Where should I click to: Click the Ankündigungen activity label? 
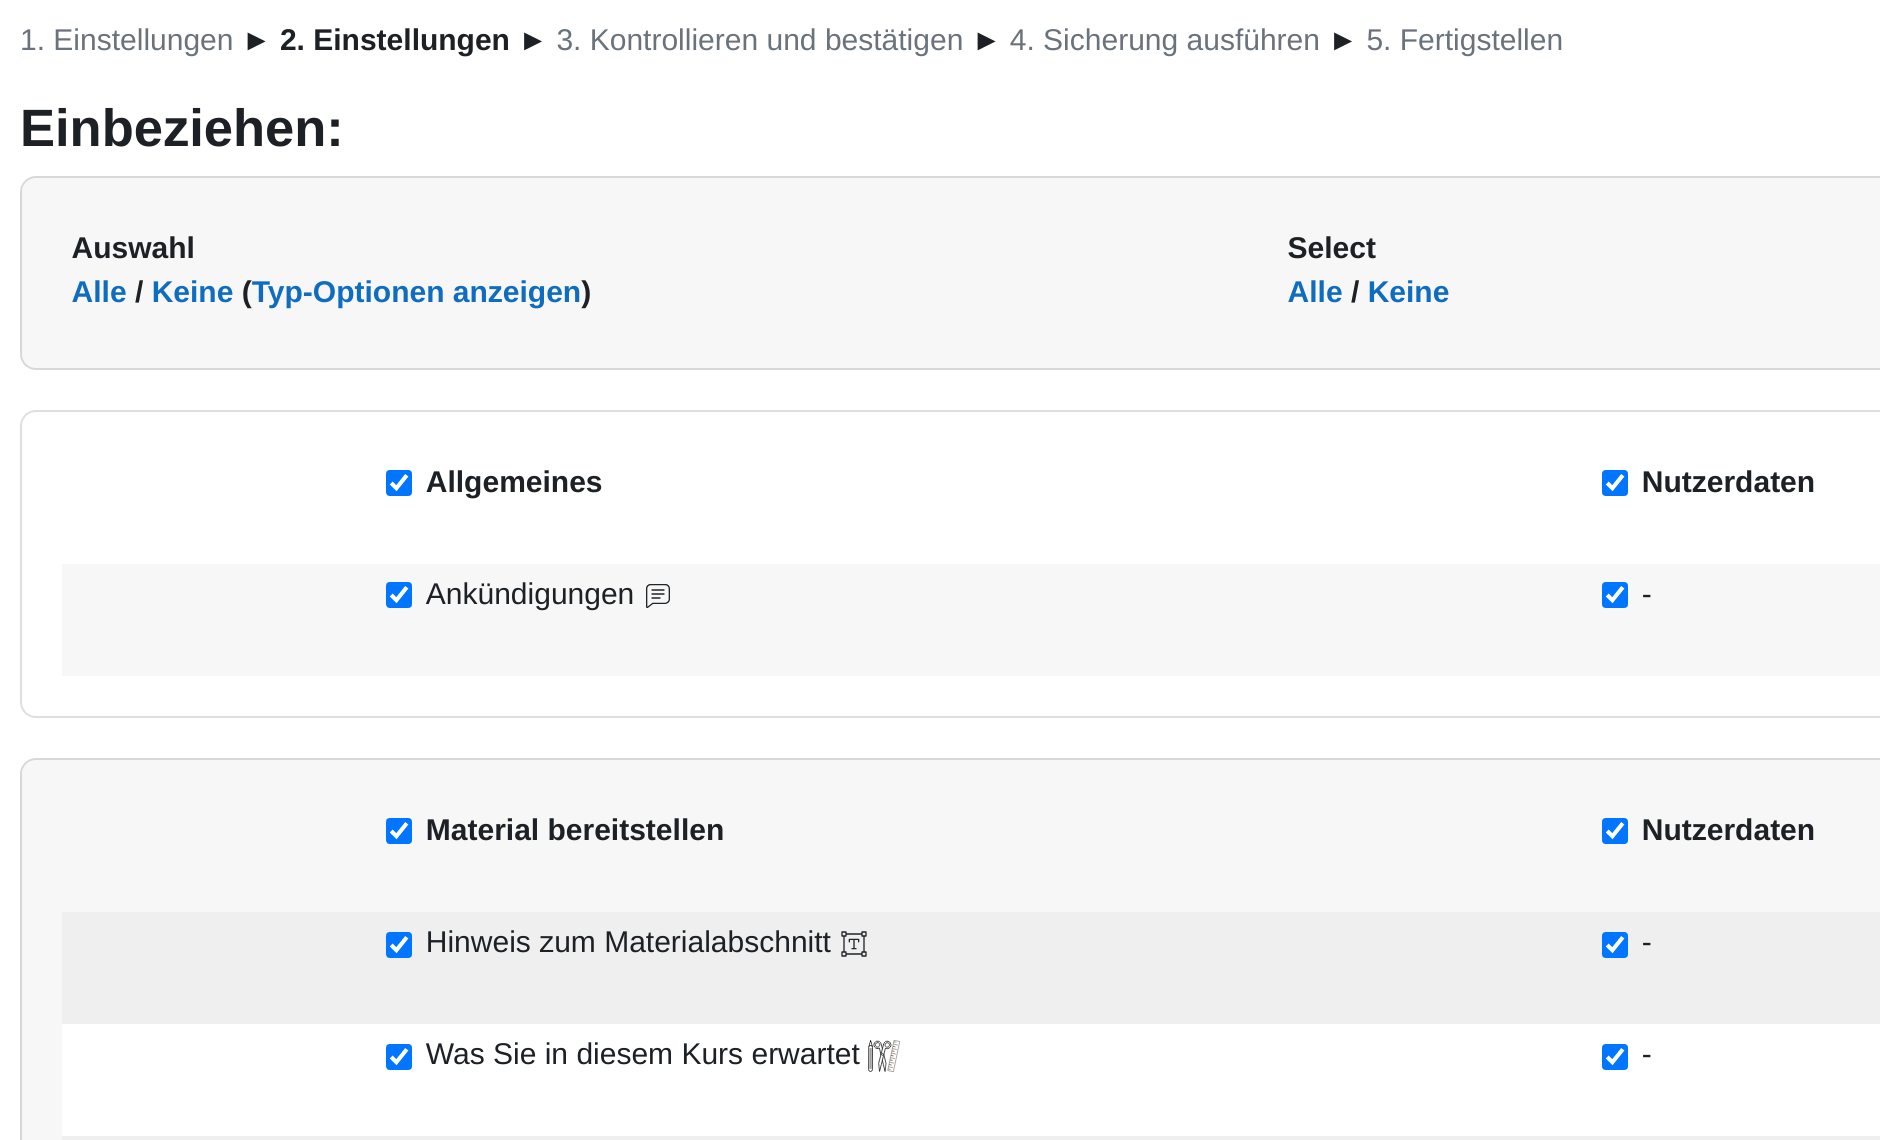[x=530, y=594]
